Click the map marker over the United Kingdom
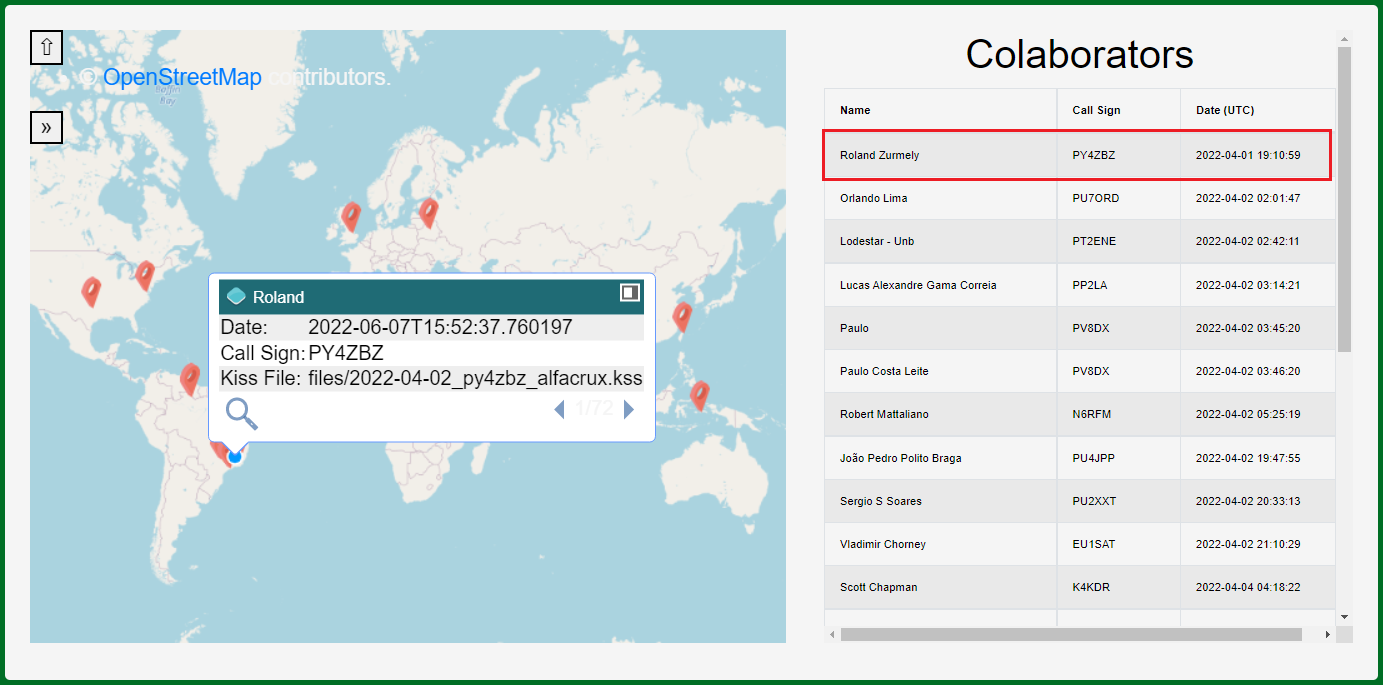 (350, 216)
